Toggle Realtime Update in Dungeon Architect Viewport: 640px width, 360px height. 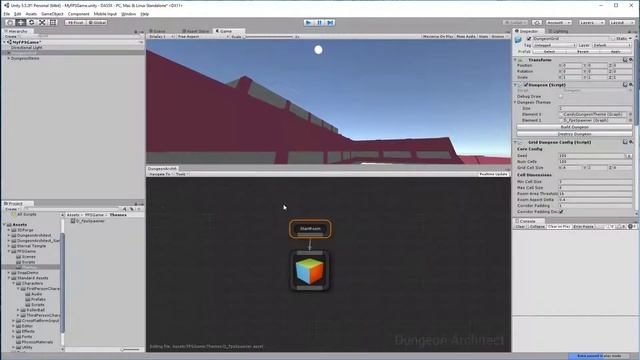pyautogui.click(x=493, y=174)
